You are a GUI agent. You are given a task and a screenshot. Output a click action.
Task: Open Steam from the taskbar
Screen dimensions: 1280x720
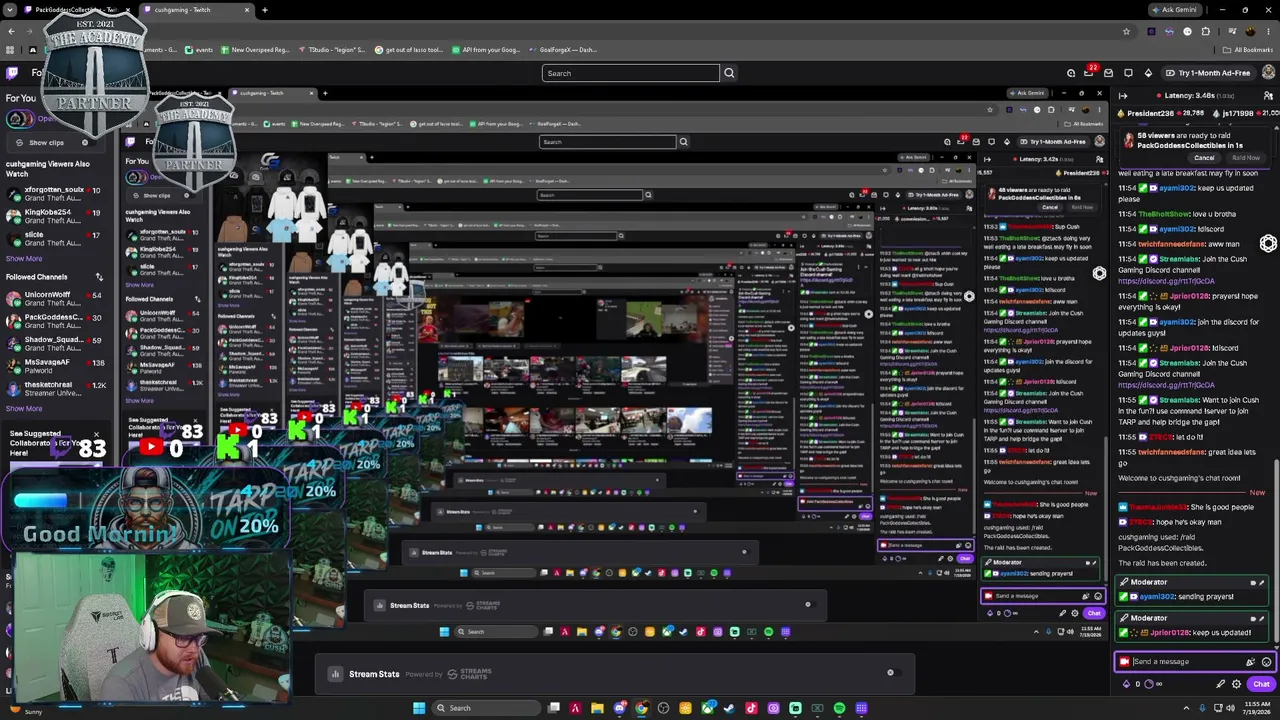[x=729, y=708]
